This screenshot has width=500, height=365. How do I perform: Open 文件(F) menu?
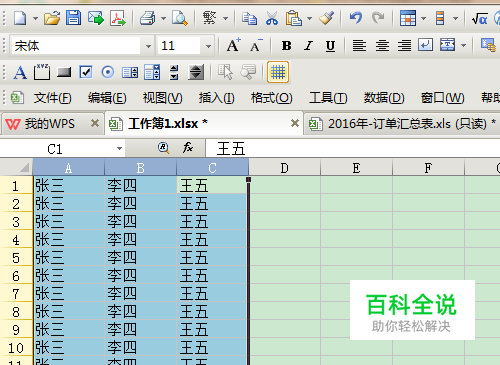tap(52, 98)
